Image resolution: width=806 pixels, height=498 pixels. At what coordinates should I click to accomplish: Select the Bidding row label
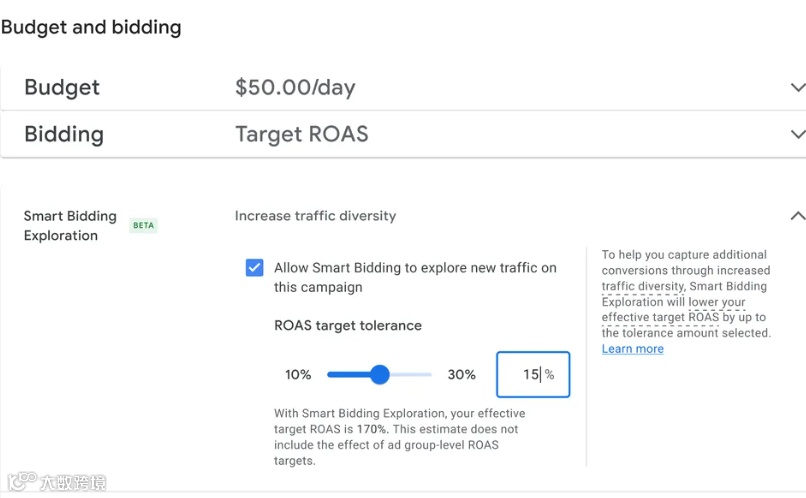point(64,134)
